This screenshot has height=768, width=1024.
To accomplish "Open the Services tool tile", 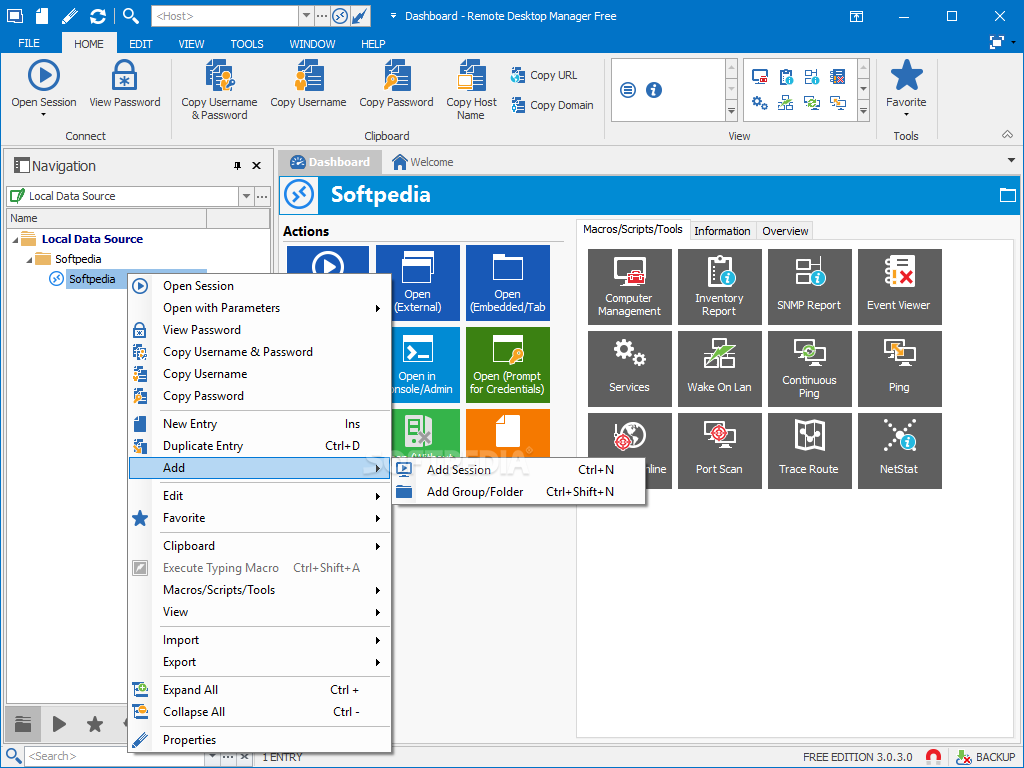I will tap(630, 369).
